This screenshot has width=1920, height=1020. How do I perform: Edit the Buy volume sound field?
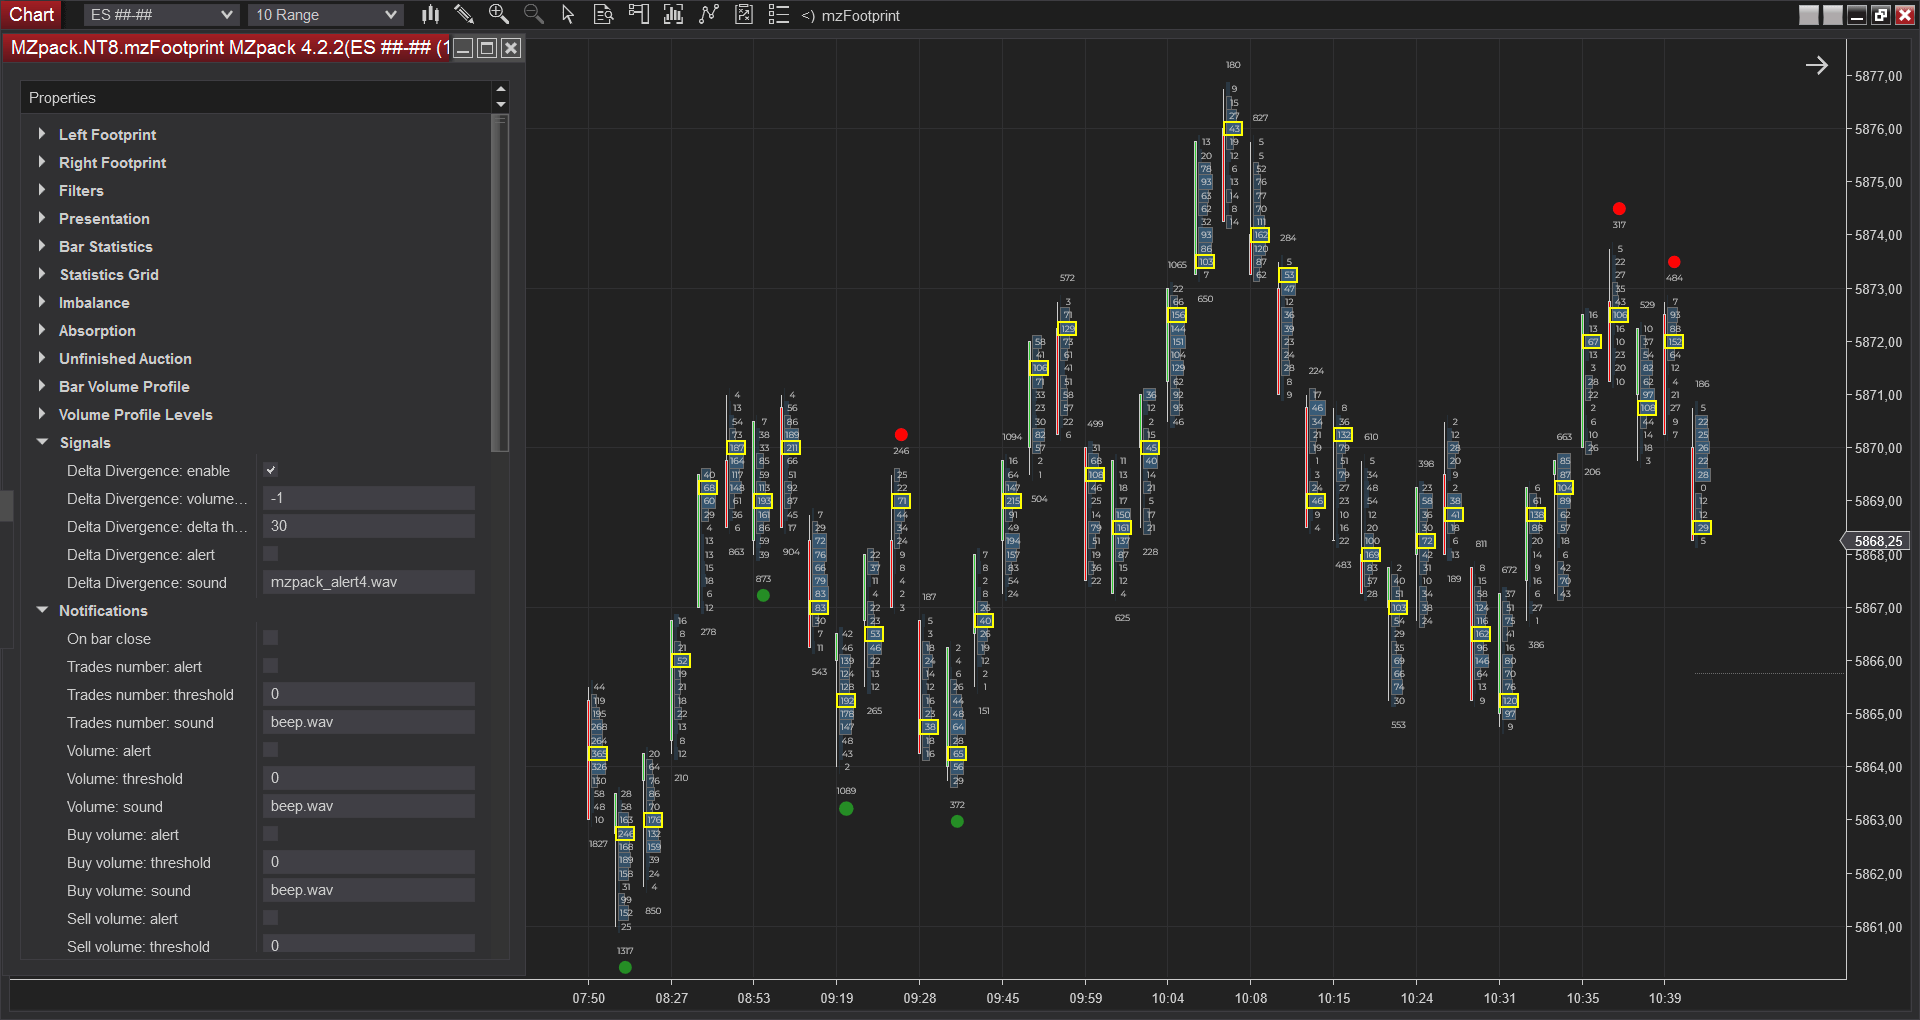(369, 890)
